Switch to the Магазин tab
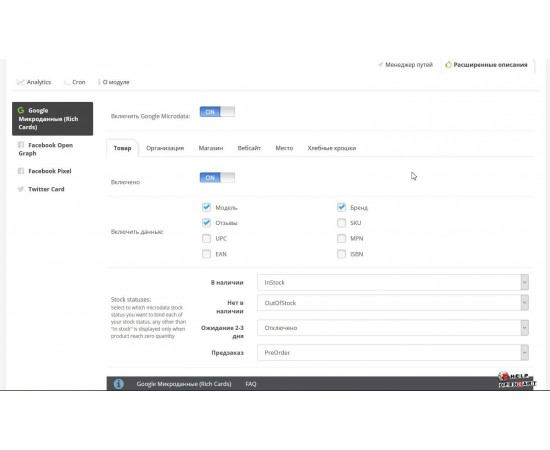Viewport: 550px width, 450px height. tap(211, 148)
